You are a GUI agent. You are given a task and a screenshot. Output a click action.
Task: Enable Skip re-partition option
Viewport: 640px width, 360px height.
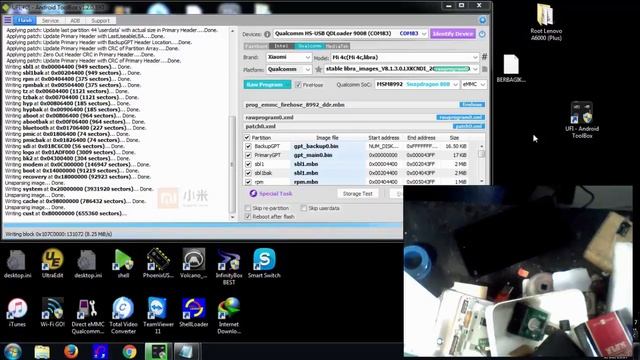[248, 208]
